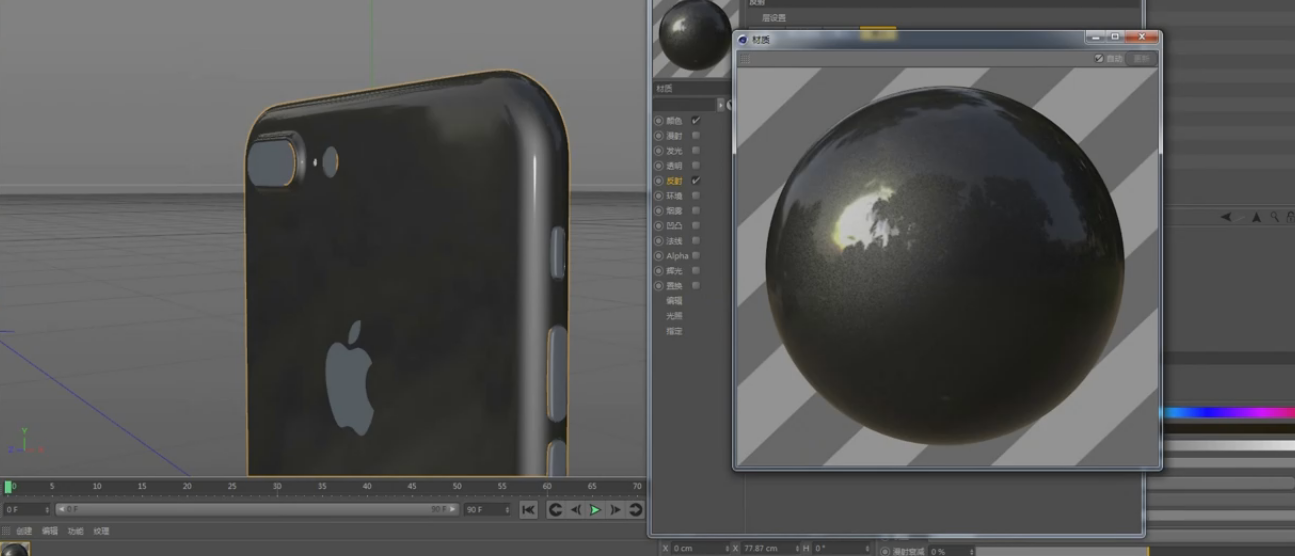The height and width of the screenshot is (556, 1295).
Task: Enable the 置换 channel checkbox
Action: tap(696, 285)
